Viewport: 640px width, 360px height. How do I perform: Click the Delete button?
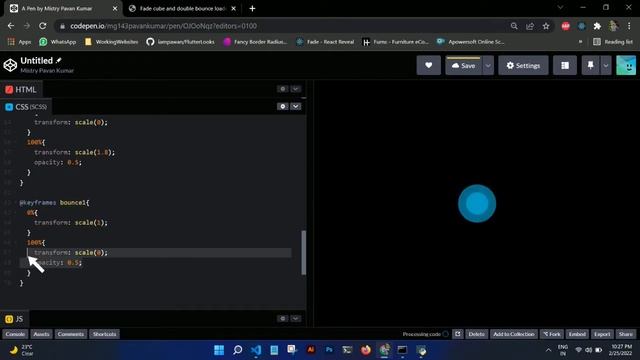point(476,334)
